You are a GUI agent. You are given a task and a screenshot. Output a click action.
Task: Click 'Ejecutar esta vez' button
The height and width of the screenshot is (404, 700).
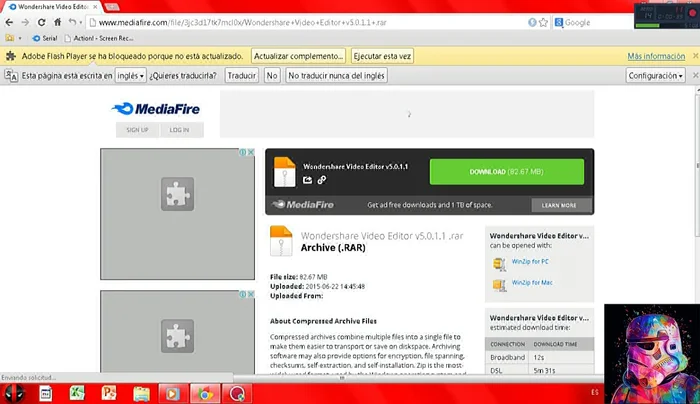[x=382, y=56]
